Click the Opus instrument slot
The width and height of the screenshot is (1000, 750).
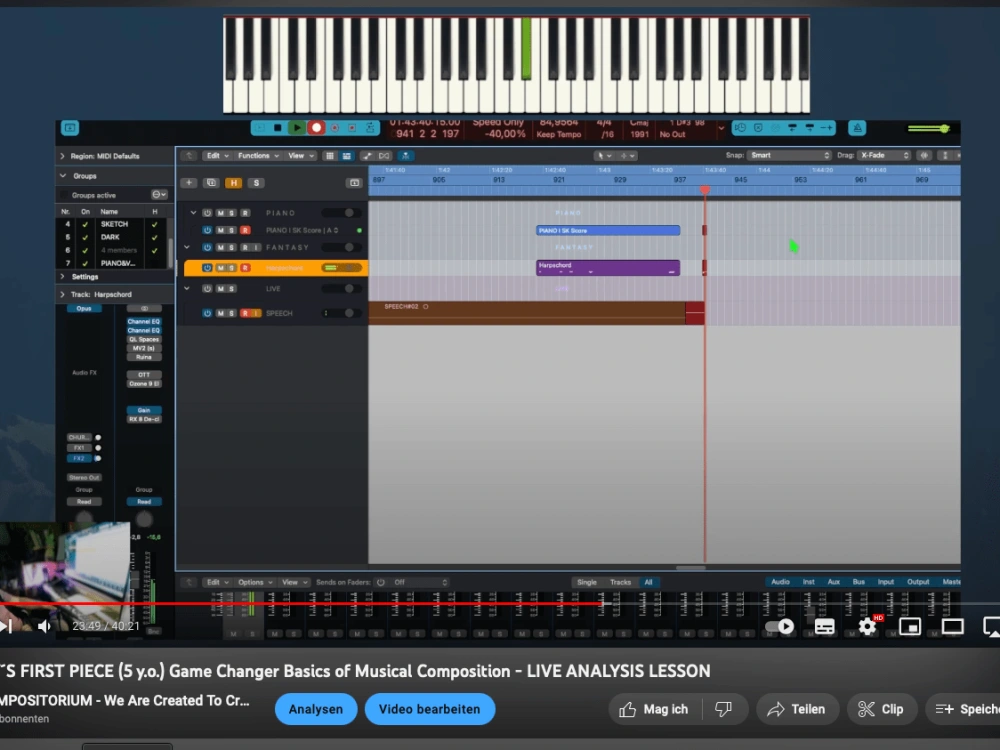(84, 309)
